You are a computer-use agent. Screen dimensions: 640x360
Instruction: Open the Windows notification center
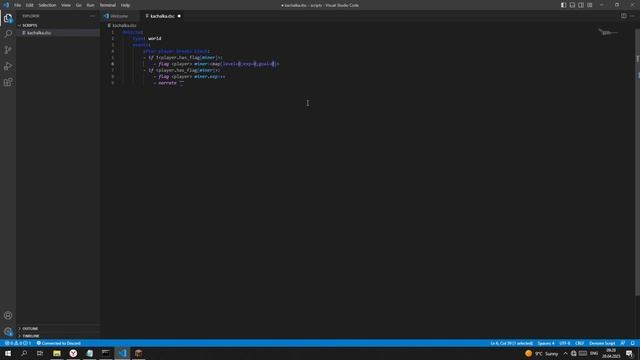[x=629, y=353]
